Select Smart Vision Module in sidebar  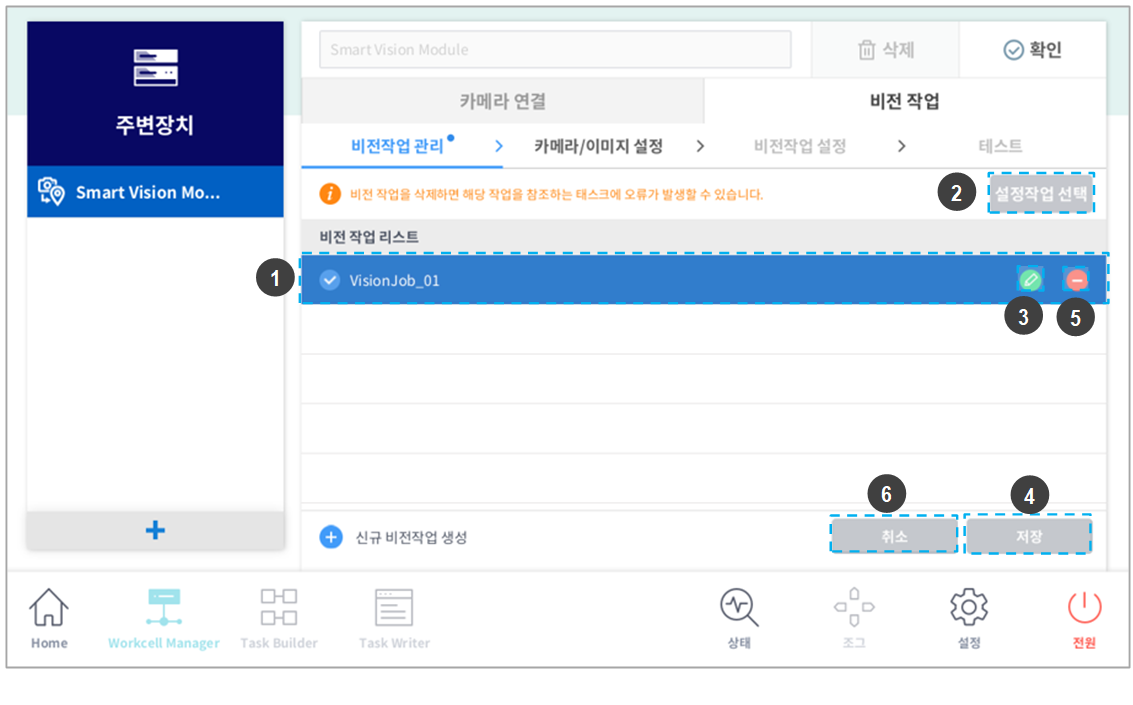[155, 192]
